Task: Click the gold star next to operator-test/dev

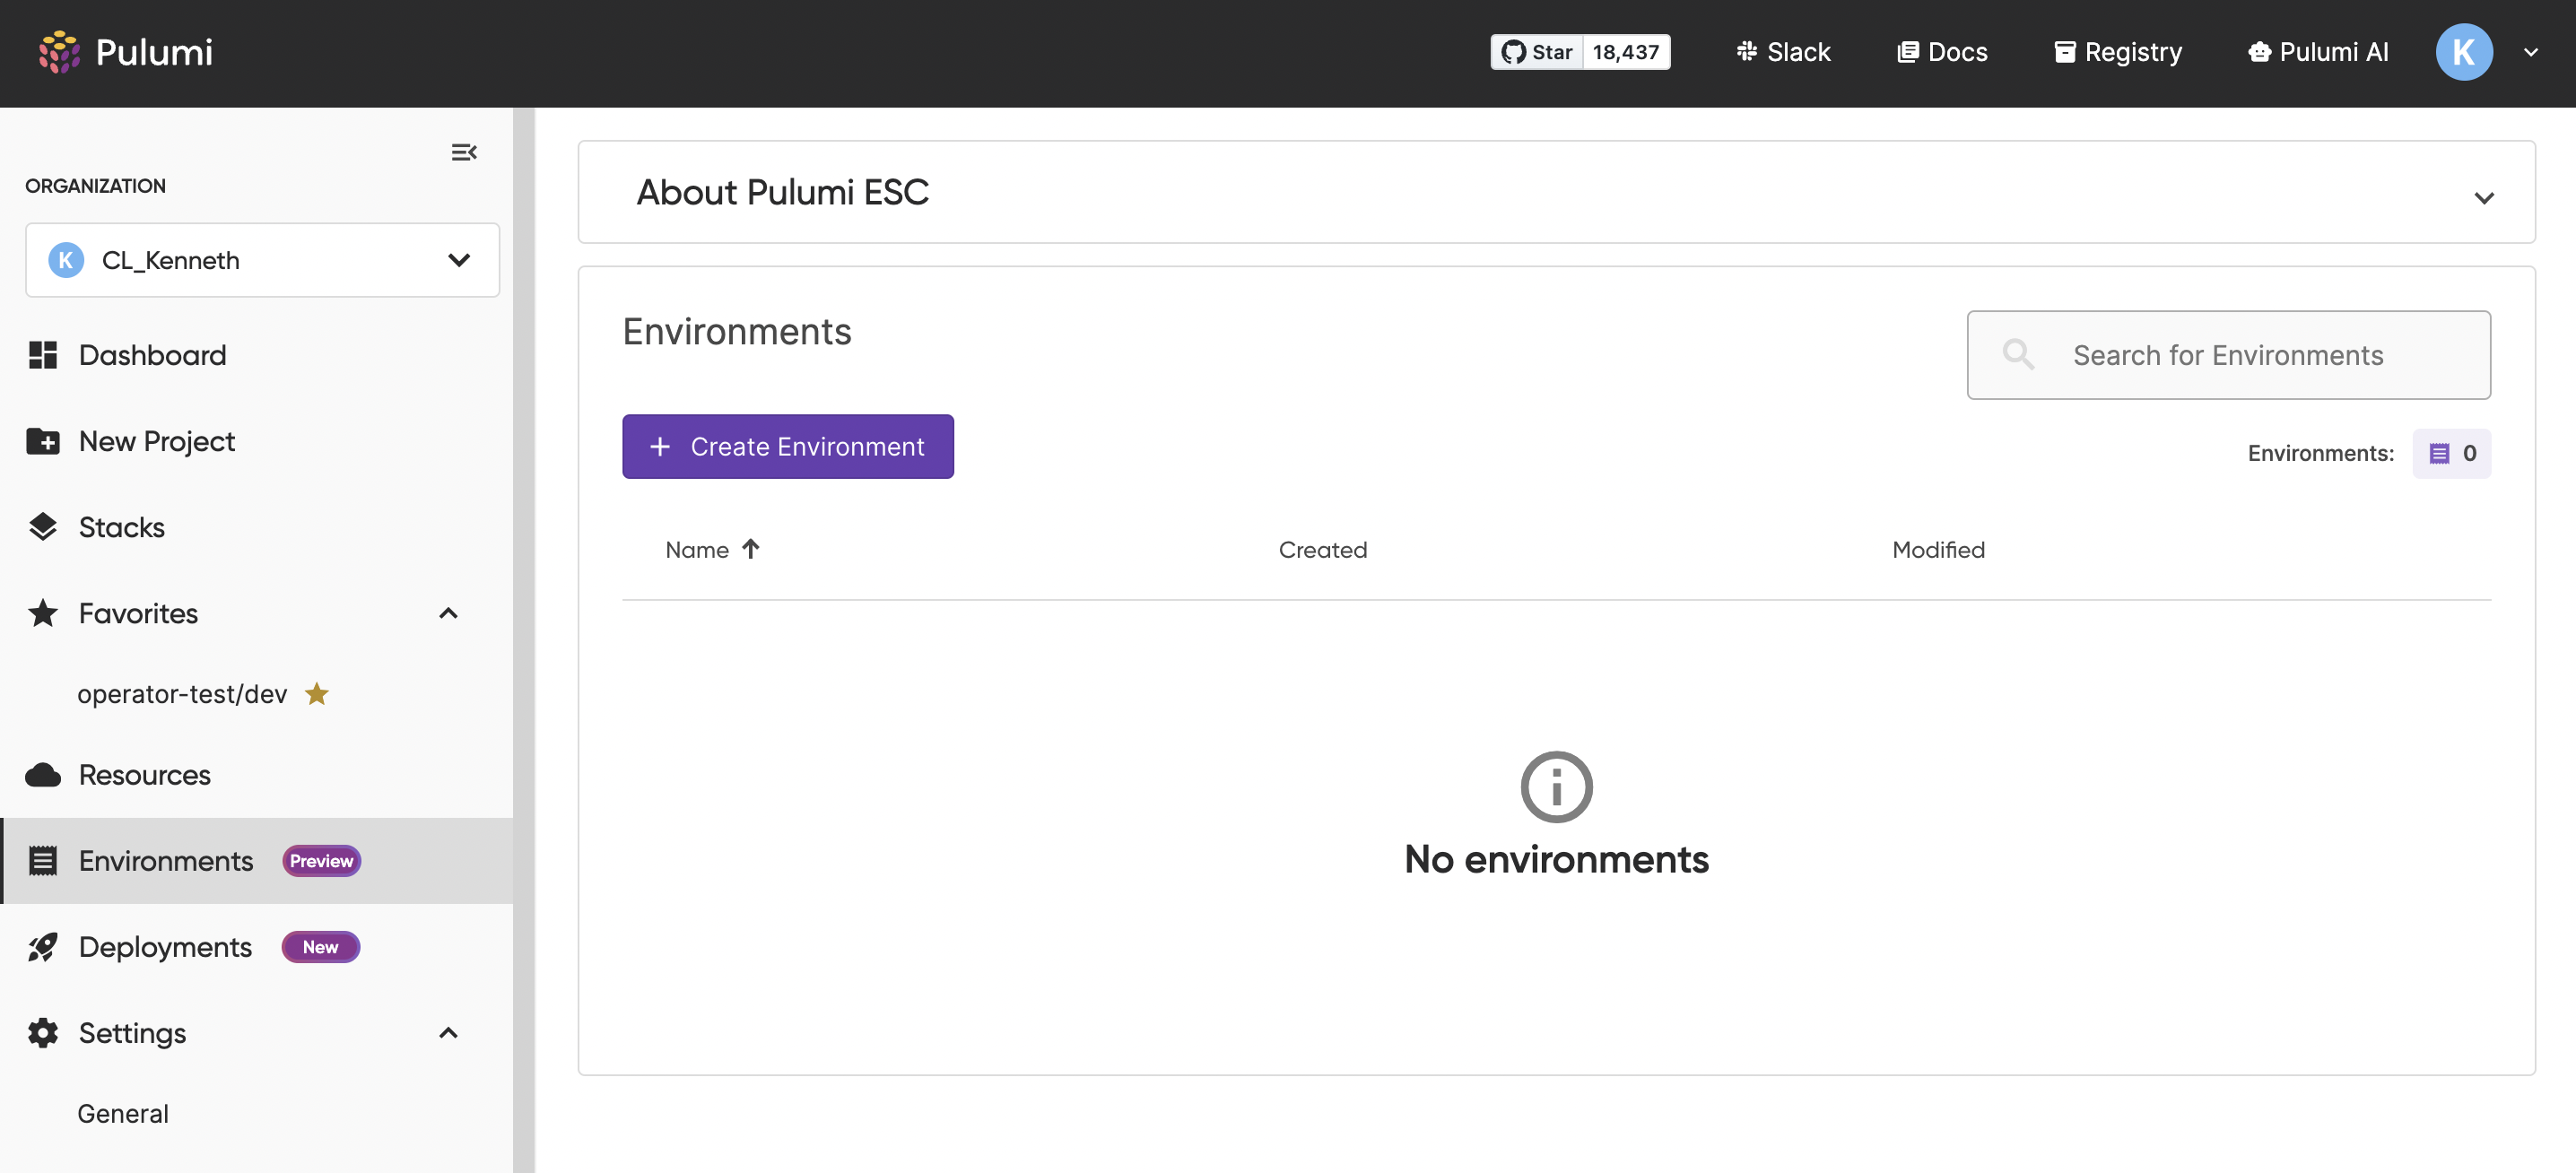Action: (317, 693)
